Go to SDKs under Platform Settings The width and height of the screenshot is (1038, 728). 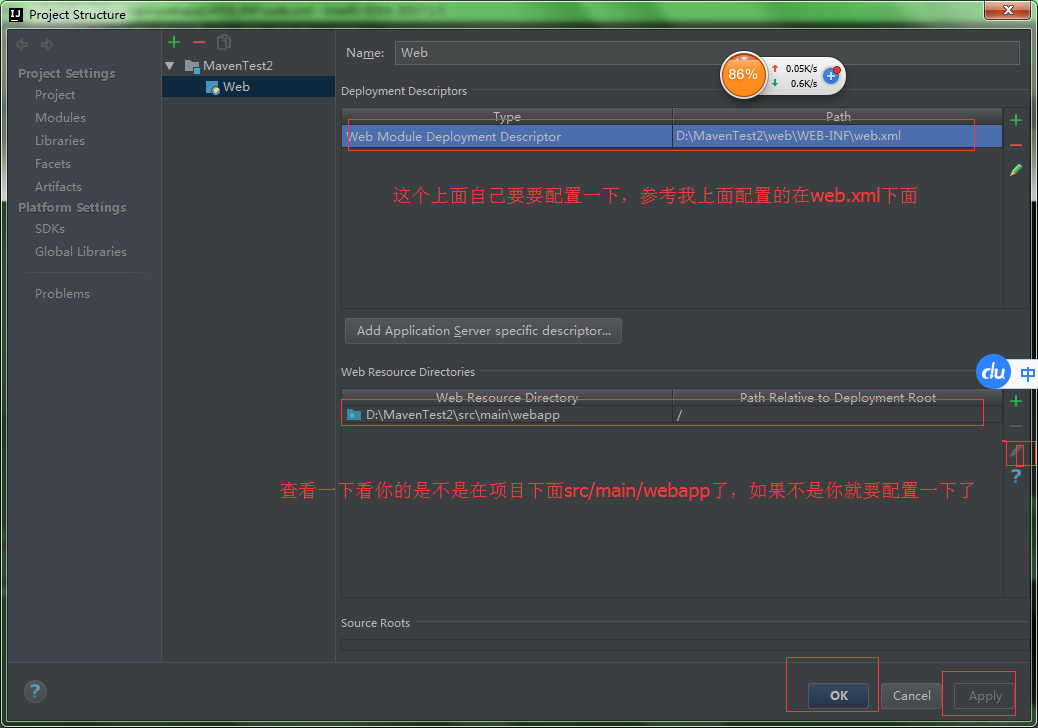coord(50,229)
